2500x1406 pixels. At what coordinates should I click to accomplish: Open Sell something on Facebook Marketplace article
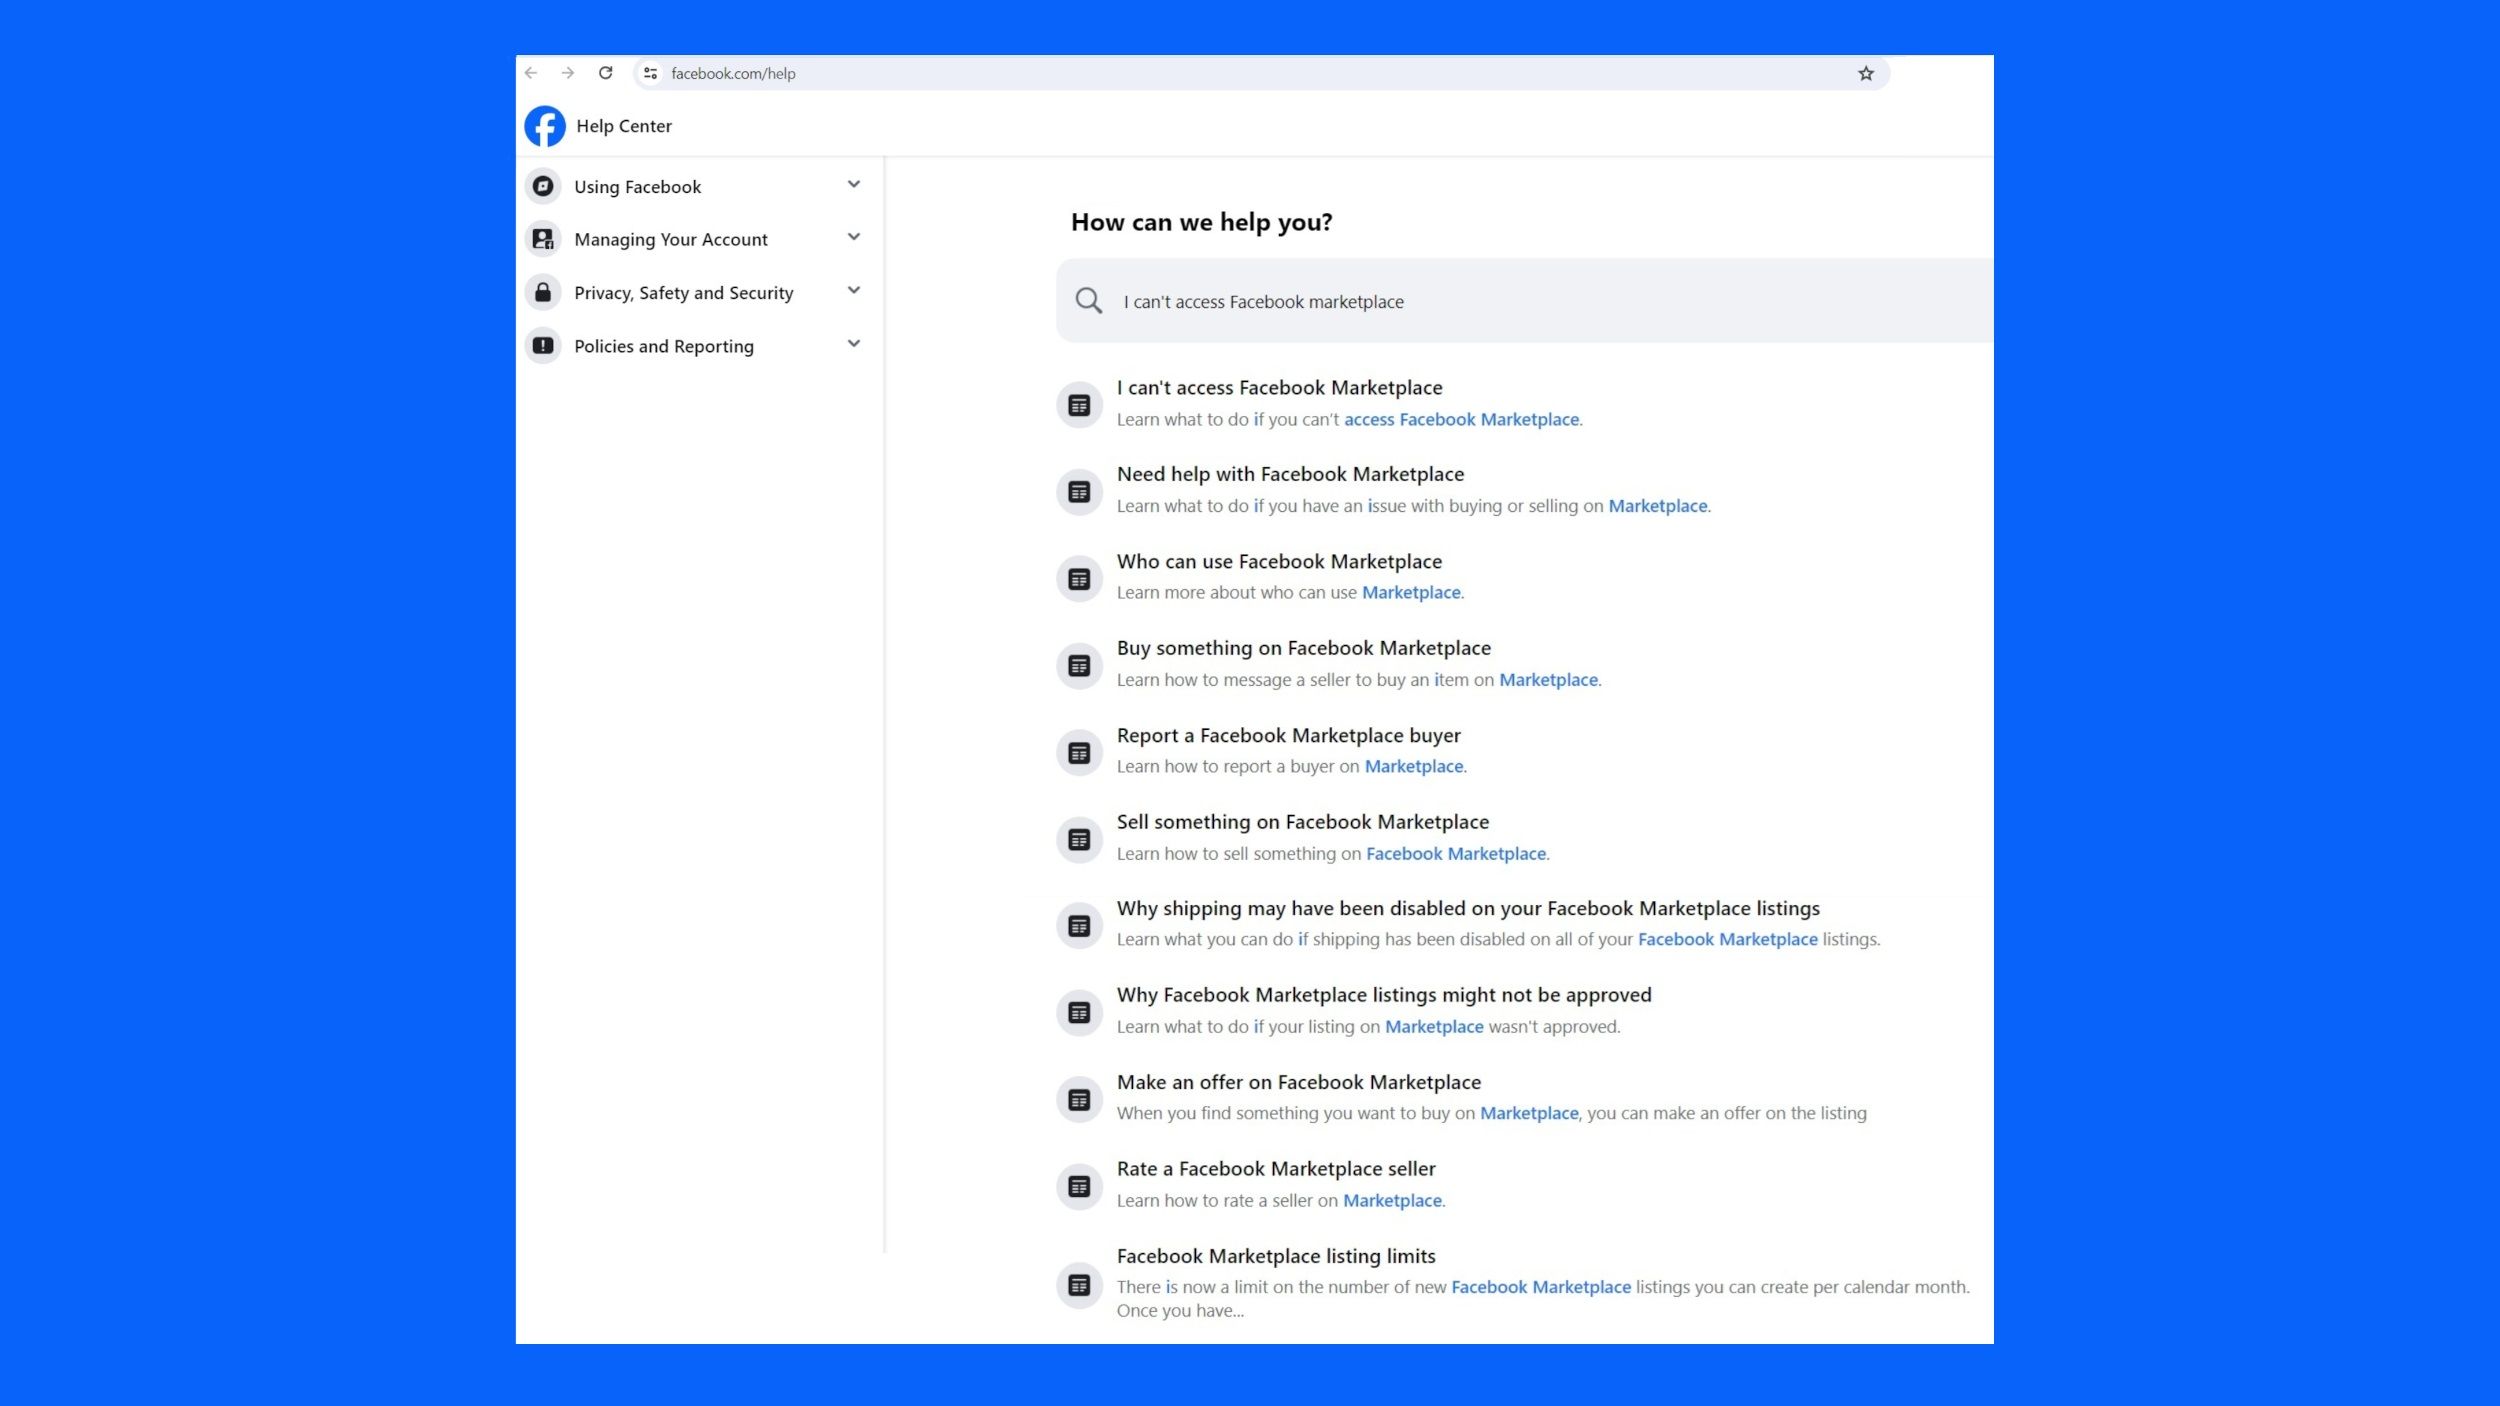(x=1302, y=822)
